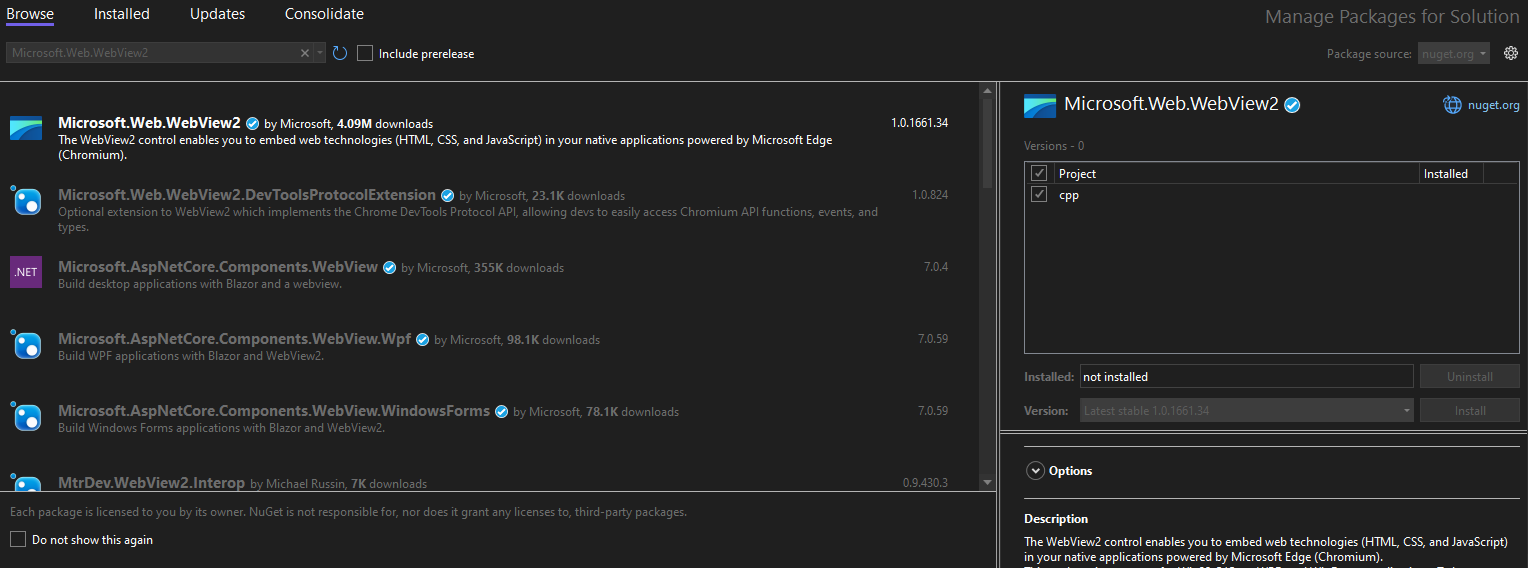Open the Package source dropdown
This screenshot has width=1528, height=568.
click(x=1454, y=54)
